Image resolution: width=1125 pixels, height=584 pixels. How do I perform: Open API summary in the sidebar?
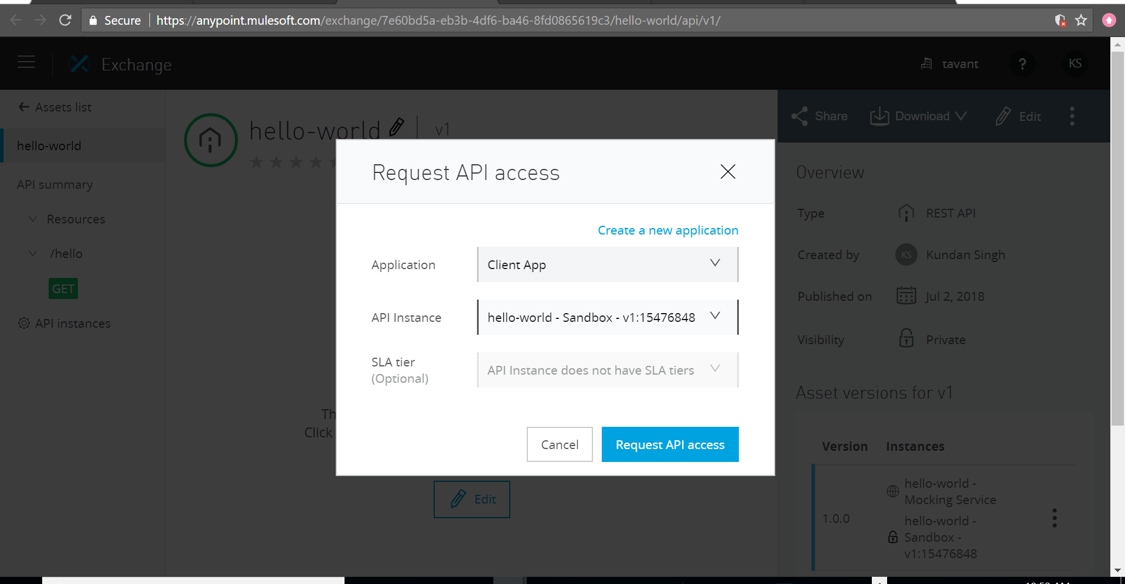click(x=55, y=184)
